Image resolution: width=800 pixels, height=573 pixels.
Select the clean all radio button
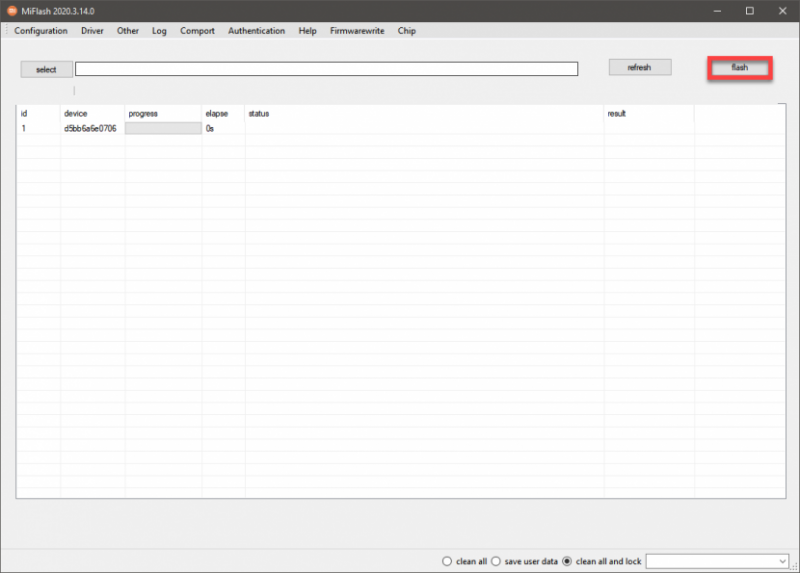447,561
